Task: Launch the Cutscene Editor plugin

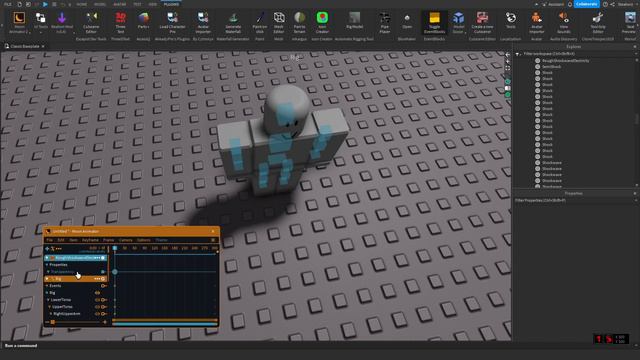Action: pyautogui.click(x=91, y=22)
